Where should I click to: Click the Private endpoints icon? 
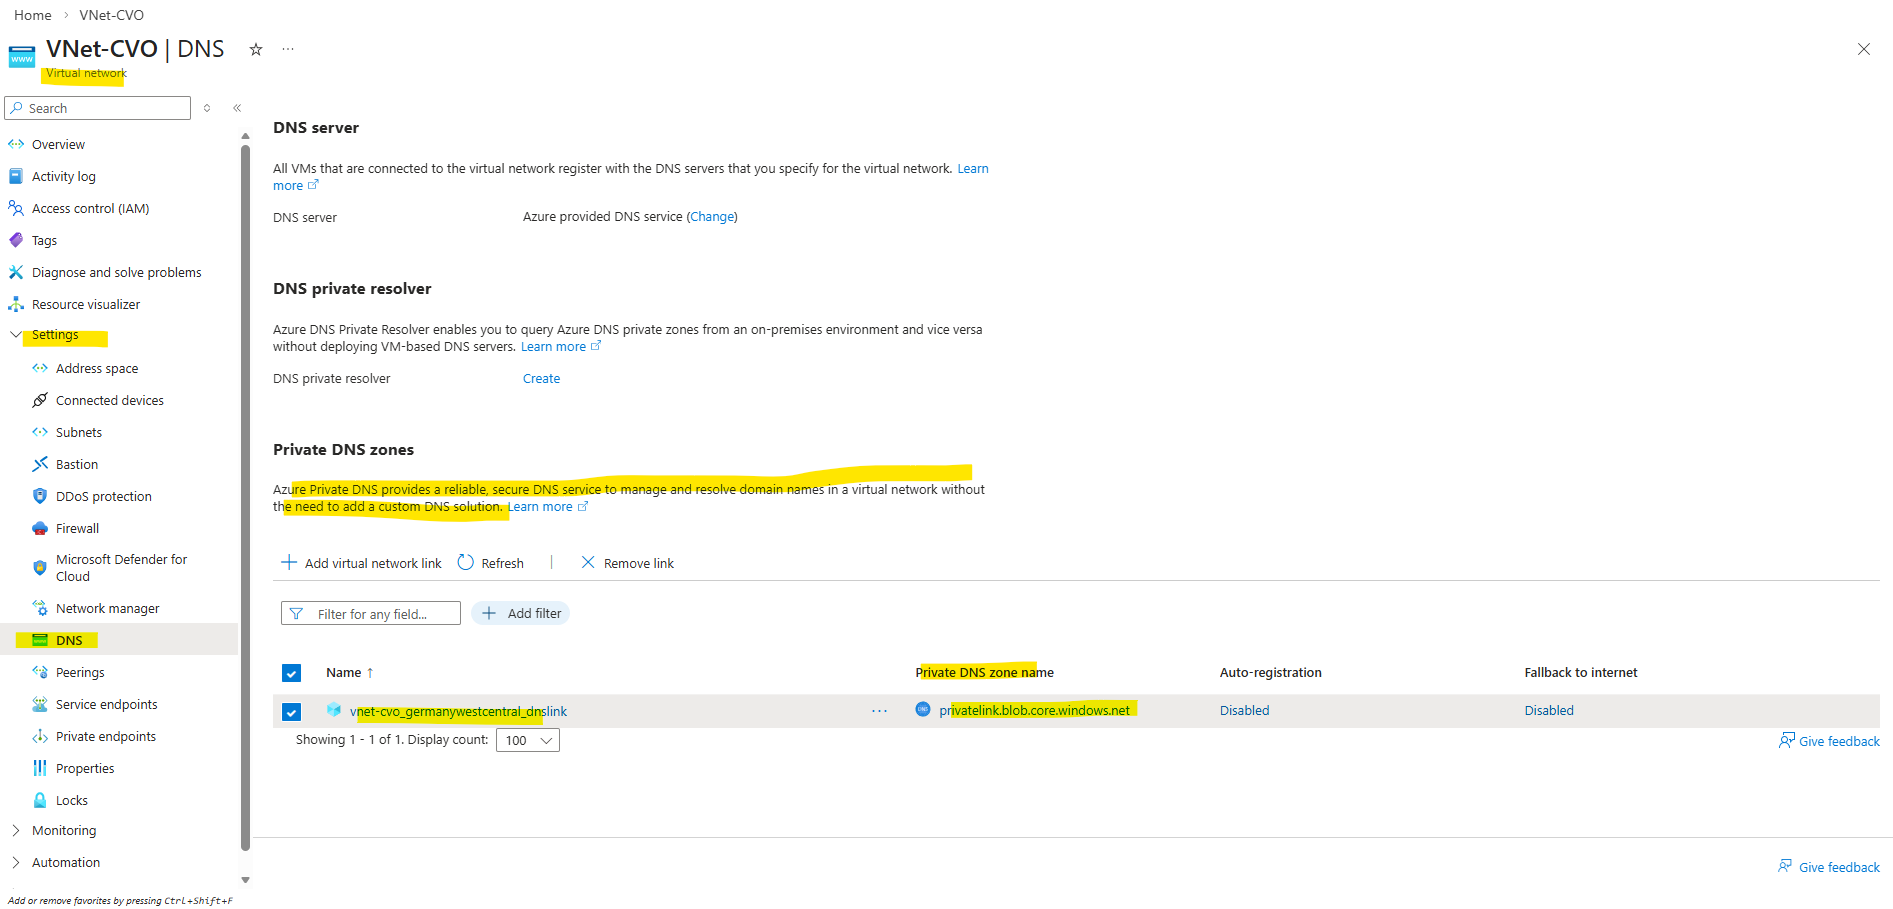point(40,736)
